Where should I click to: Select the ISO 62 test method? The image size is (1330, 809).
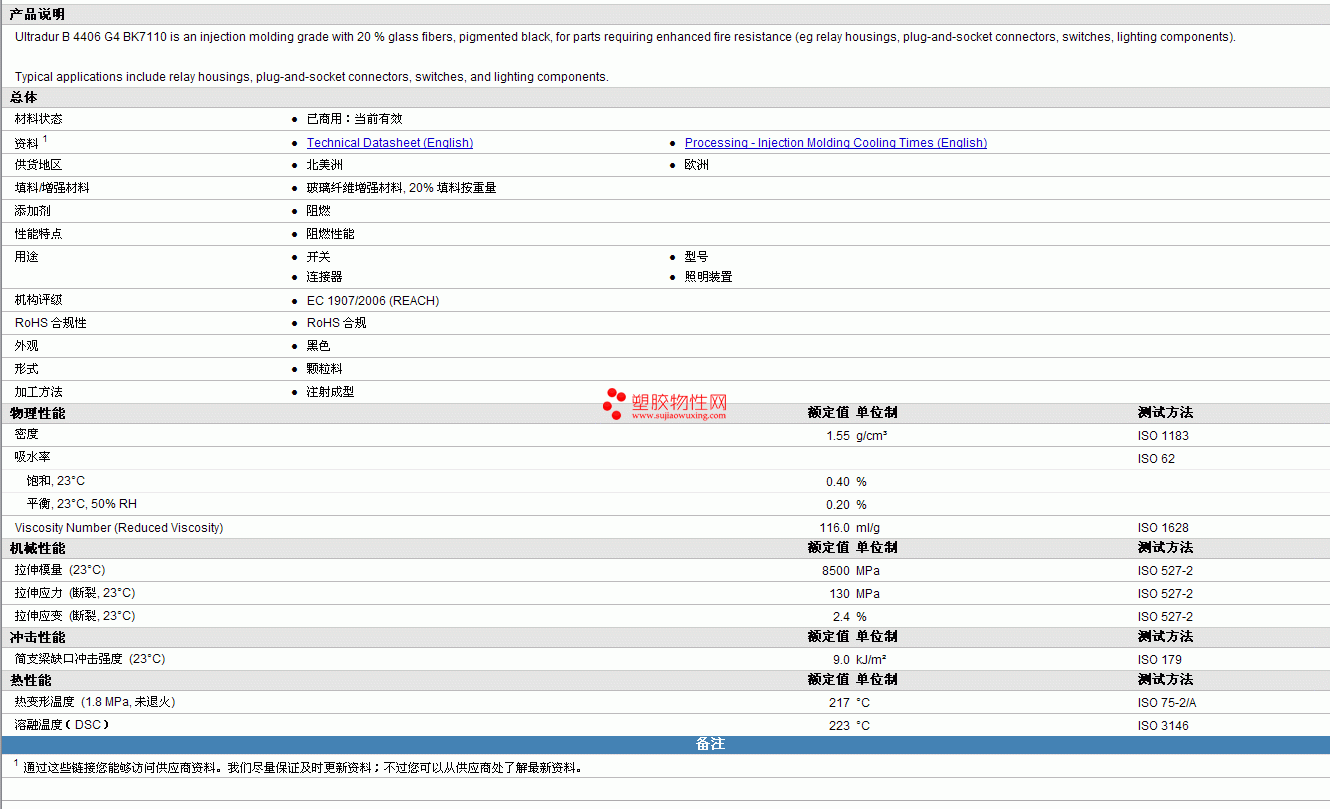tap(1156, 459)
